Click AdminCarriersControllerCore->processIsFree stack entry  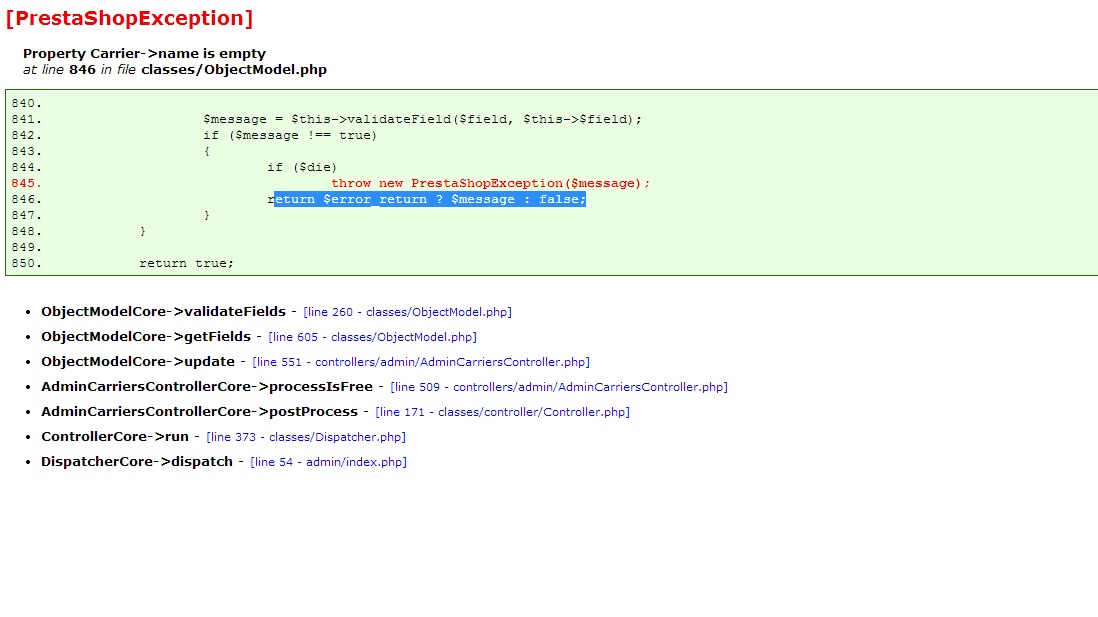pos(207,387)
